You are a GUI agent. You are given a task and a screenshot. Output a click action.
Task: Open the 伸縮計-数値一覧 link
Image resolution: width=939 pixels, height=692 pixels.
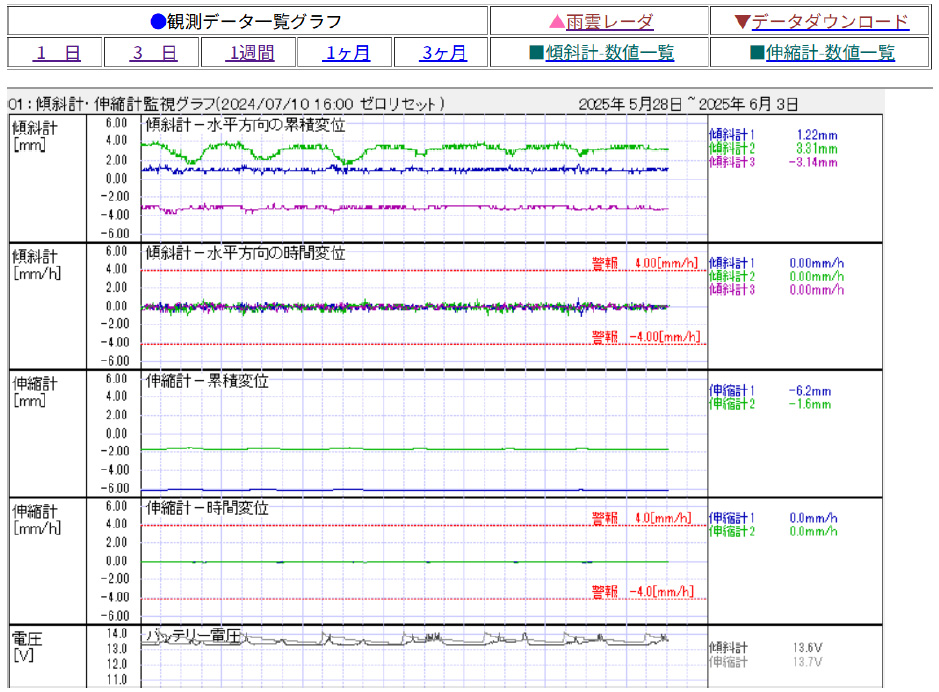pyautogui.click(x=830, y=54)
